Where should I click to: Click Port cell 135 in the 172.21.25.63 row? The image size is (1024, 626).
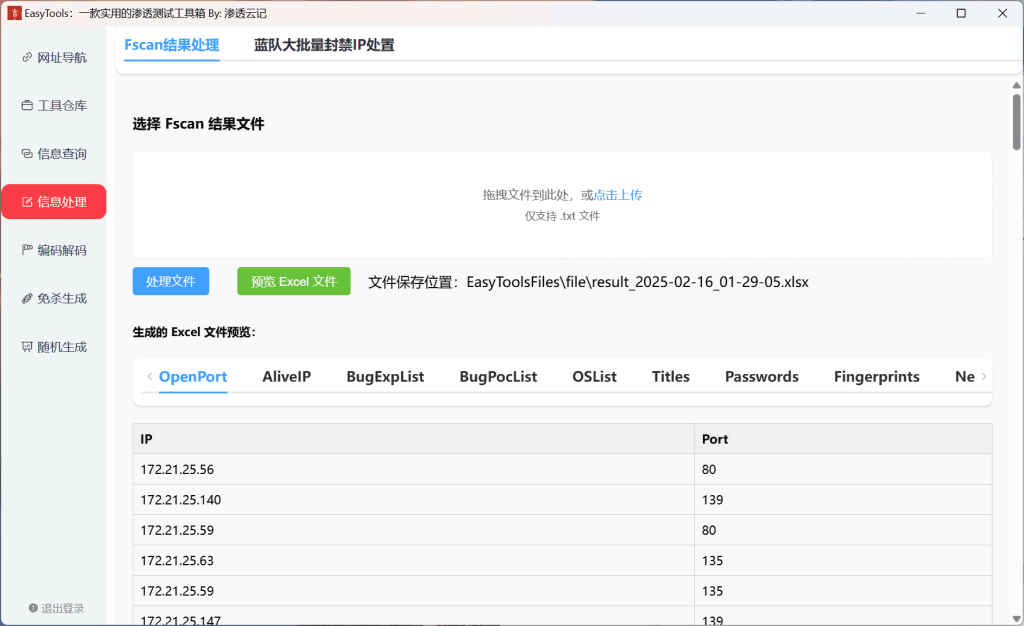(x=843, y=561)
